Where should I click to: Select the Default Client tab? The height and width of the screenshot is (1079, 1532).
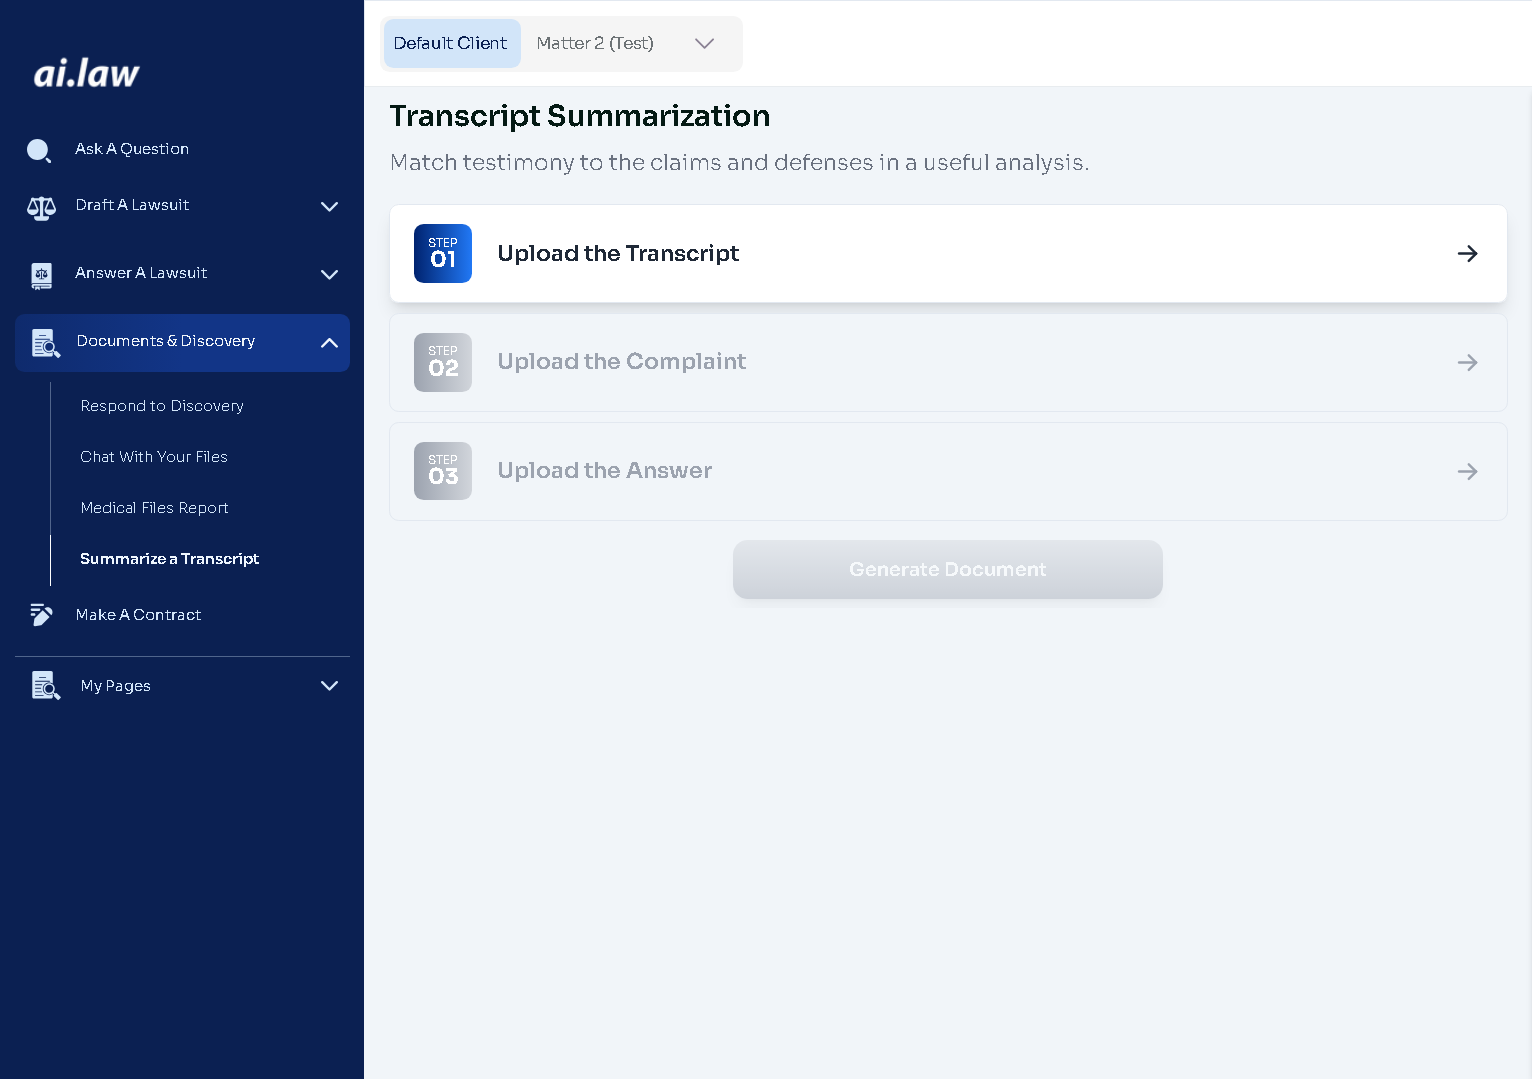[451, 44]
